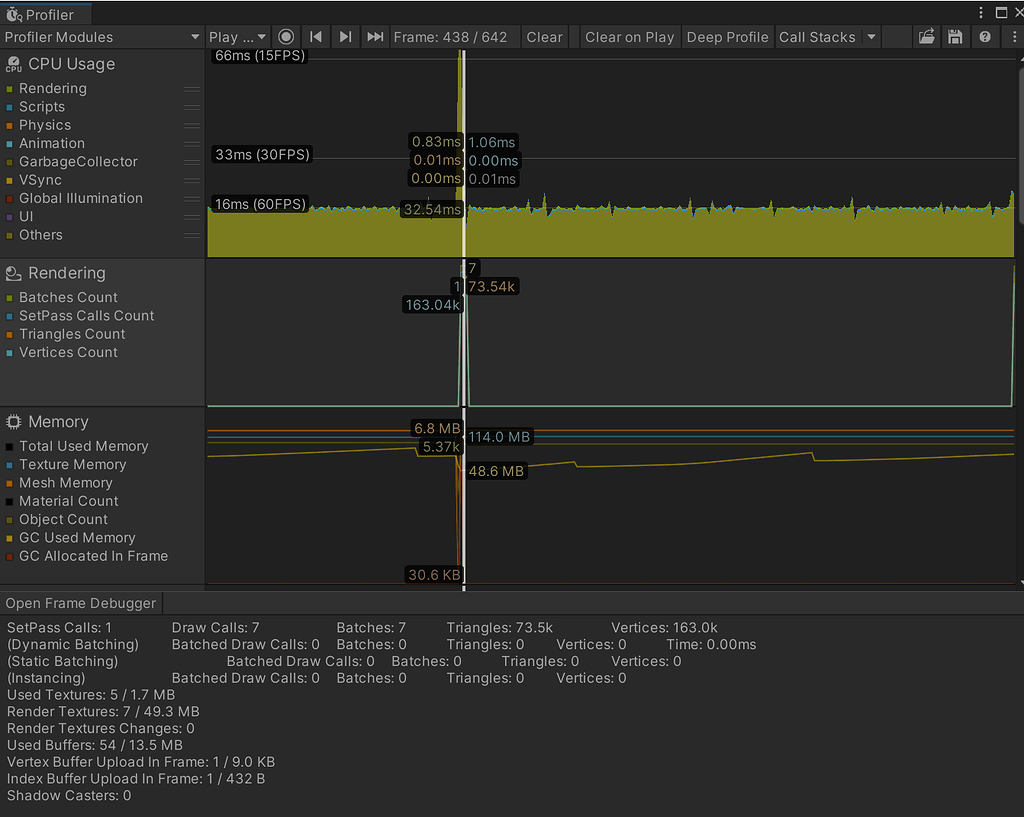Click the CPU Usage module header
The width and height of the screenshot is (1024, 817).
pyautogui.click(x=70, y=63)
